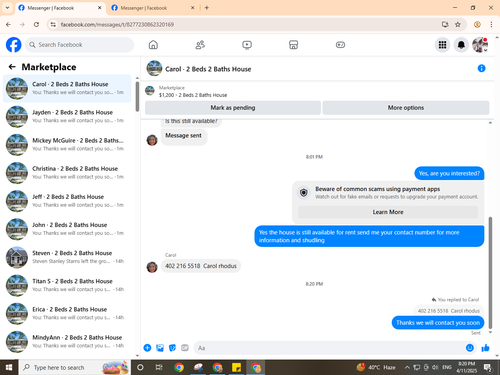Click the '402 216 5518 Carol rhodus' message
Viewport: 500px width, 375px height.
click(x=201, y=266)
